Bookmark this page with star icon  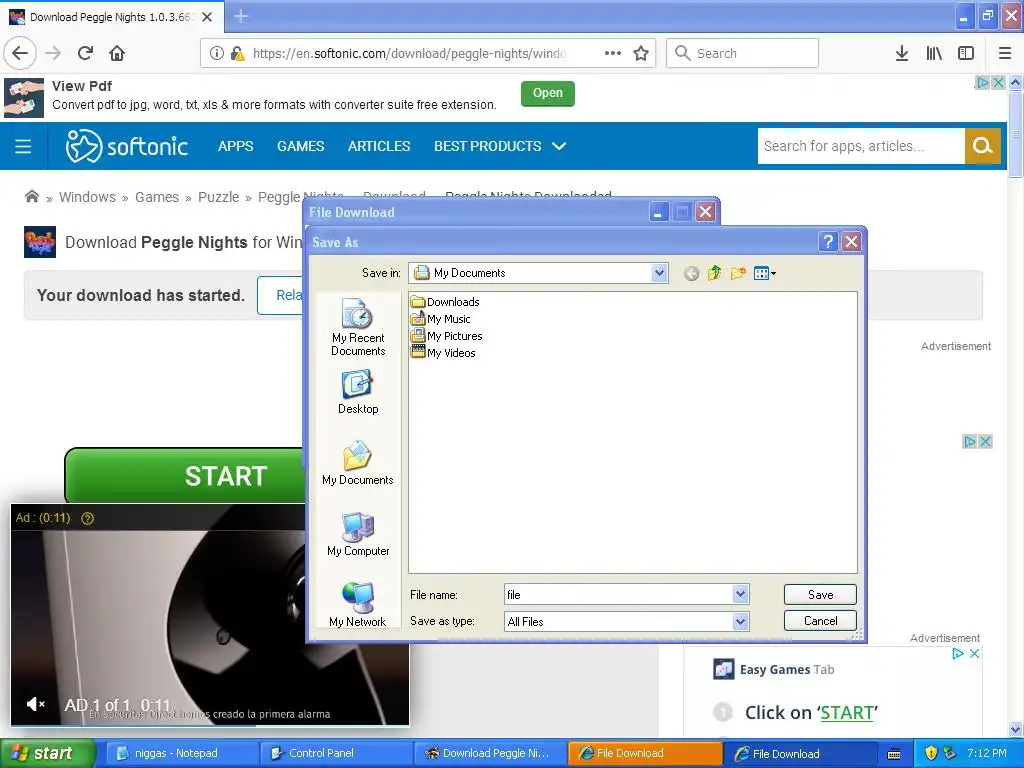pyautogui.click(x=641, y=53)
